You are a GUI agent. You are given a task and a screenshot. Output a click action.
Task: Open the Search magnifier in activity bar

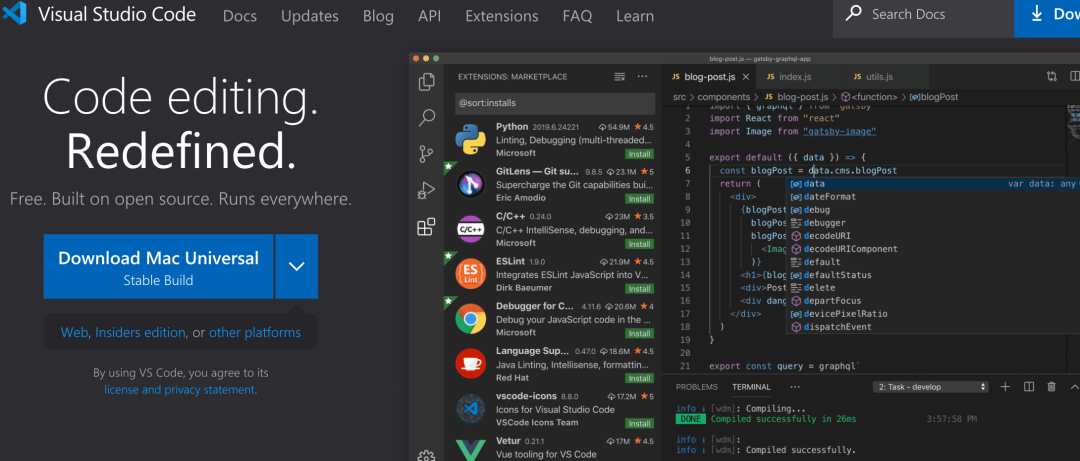point(426,117)
